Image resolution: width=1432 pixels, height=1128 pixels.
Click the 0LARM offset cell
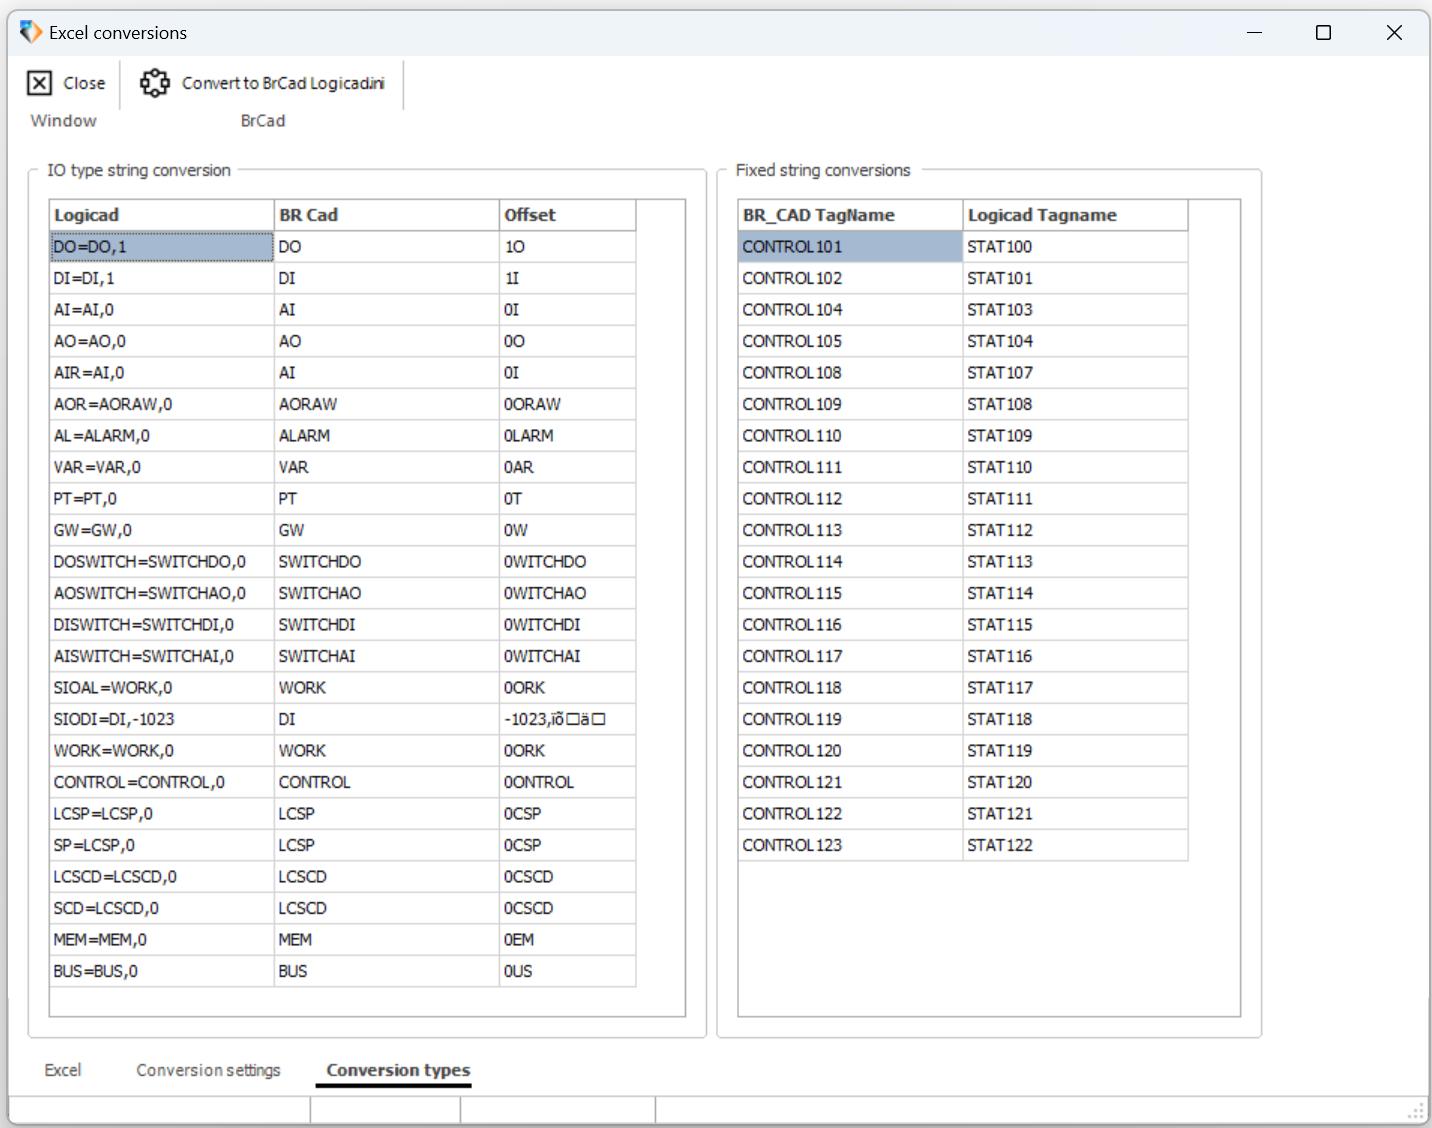click(567, 436)
